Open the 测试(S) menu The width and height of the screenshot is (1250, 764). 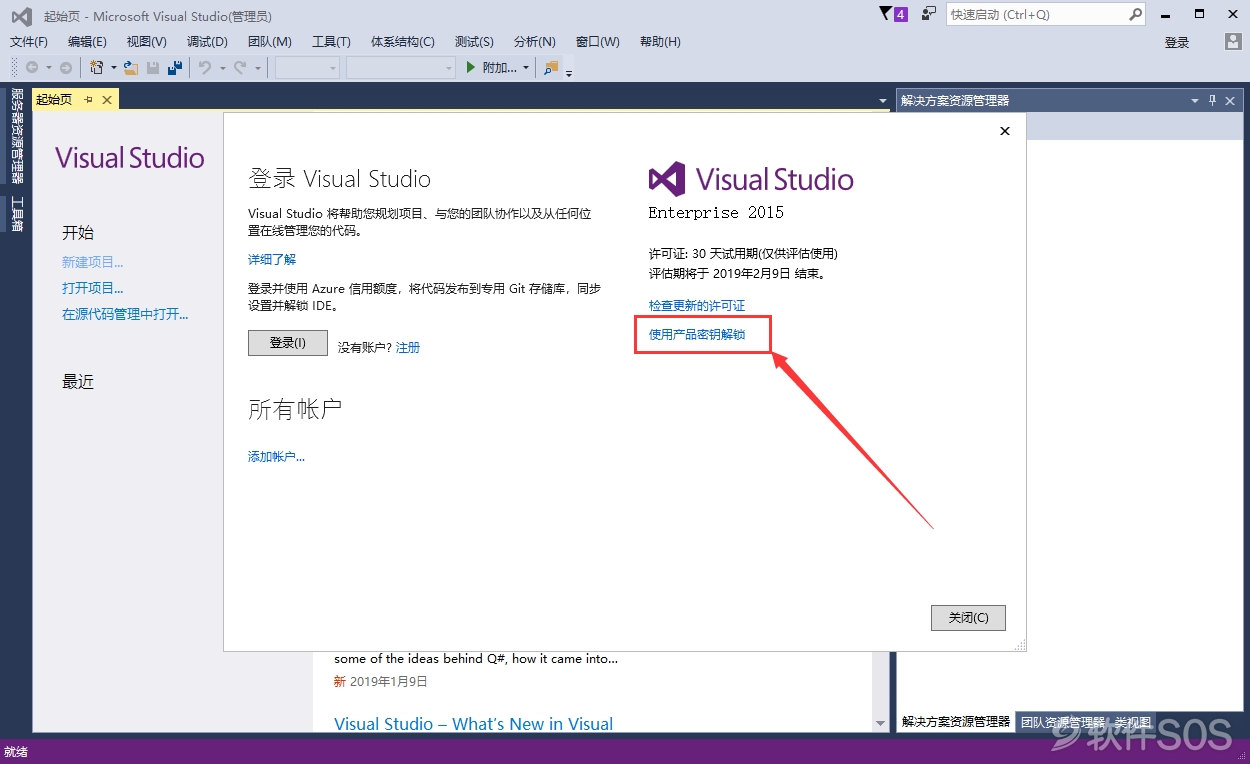click(x=474, y=42)
